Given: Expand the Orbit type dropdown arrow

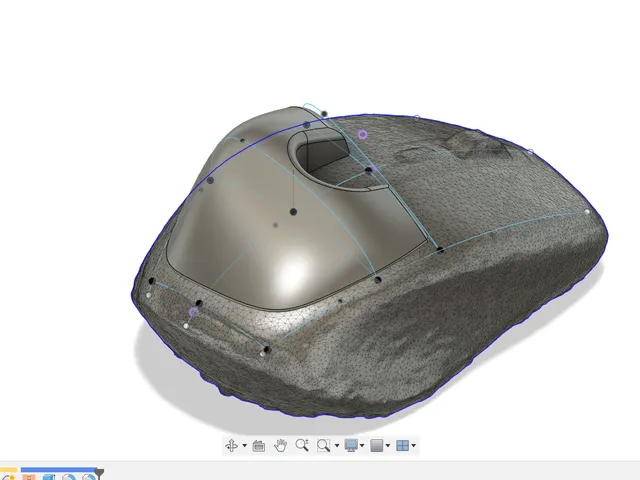Looking at the screenshot, I should pos(244,445).
